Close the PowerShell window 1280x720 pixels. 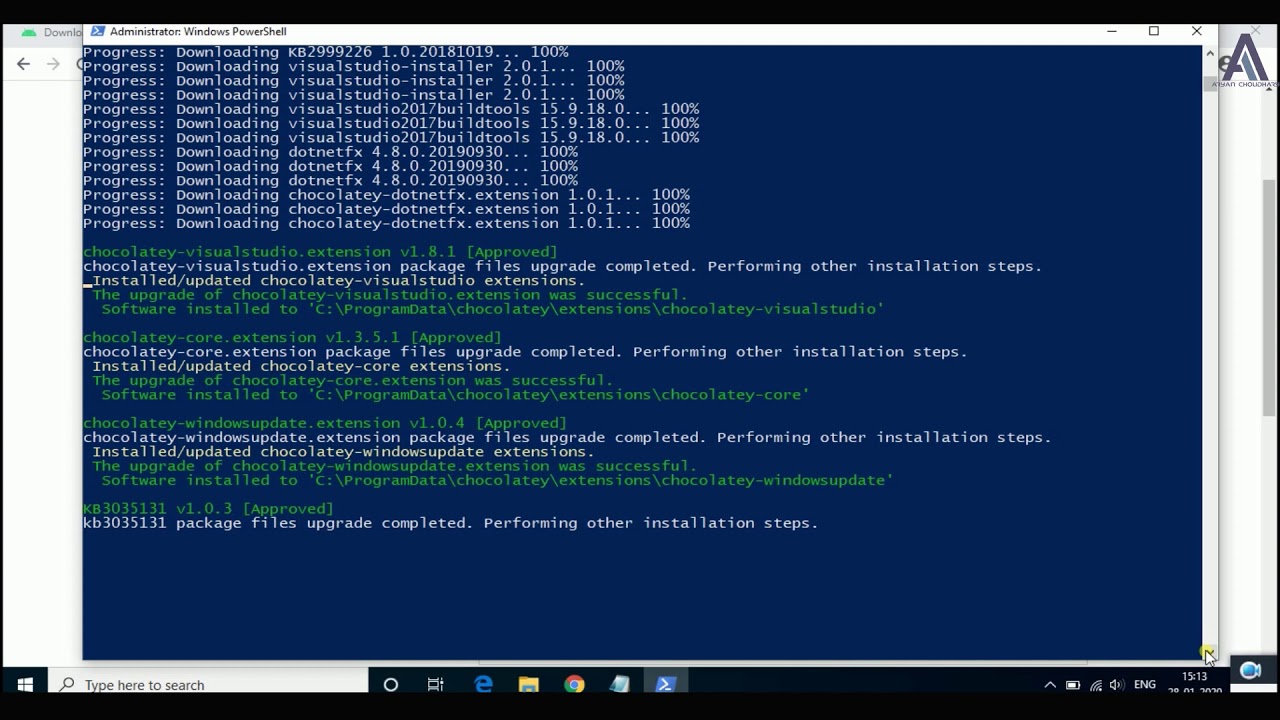(x=1196, y=32)
